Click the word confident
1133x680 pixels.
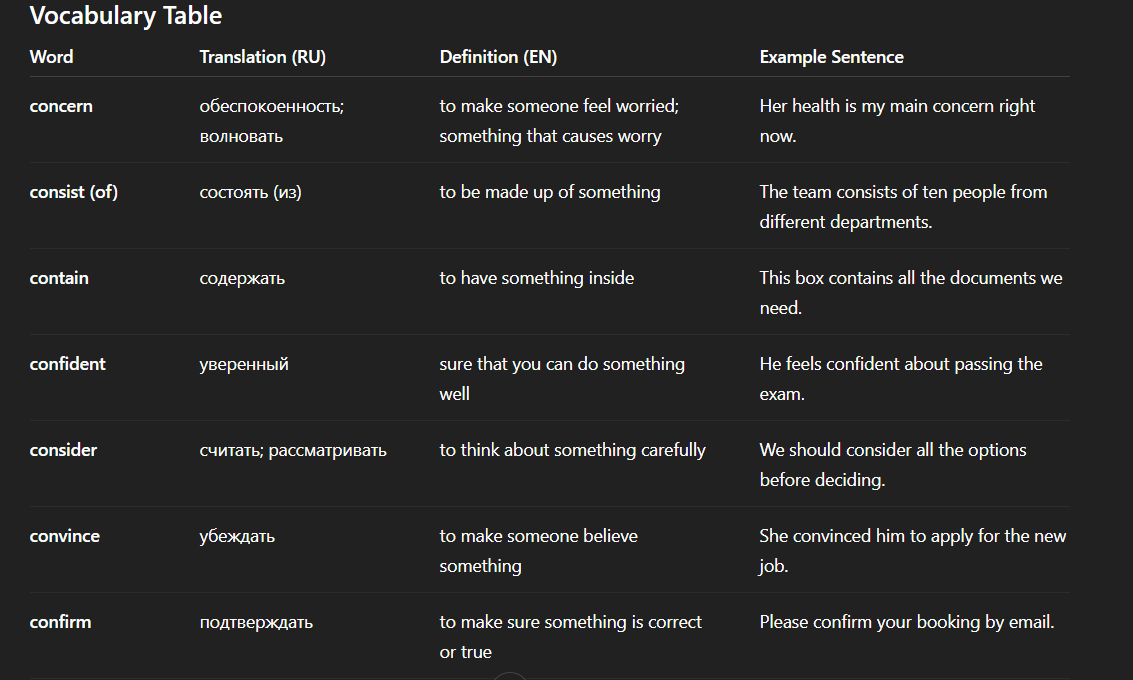(67, 364)
